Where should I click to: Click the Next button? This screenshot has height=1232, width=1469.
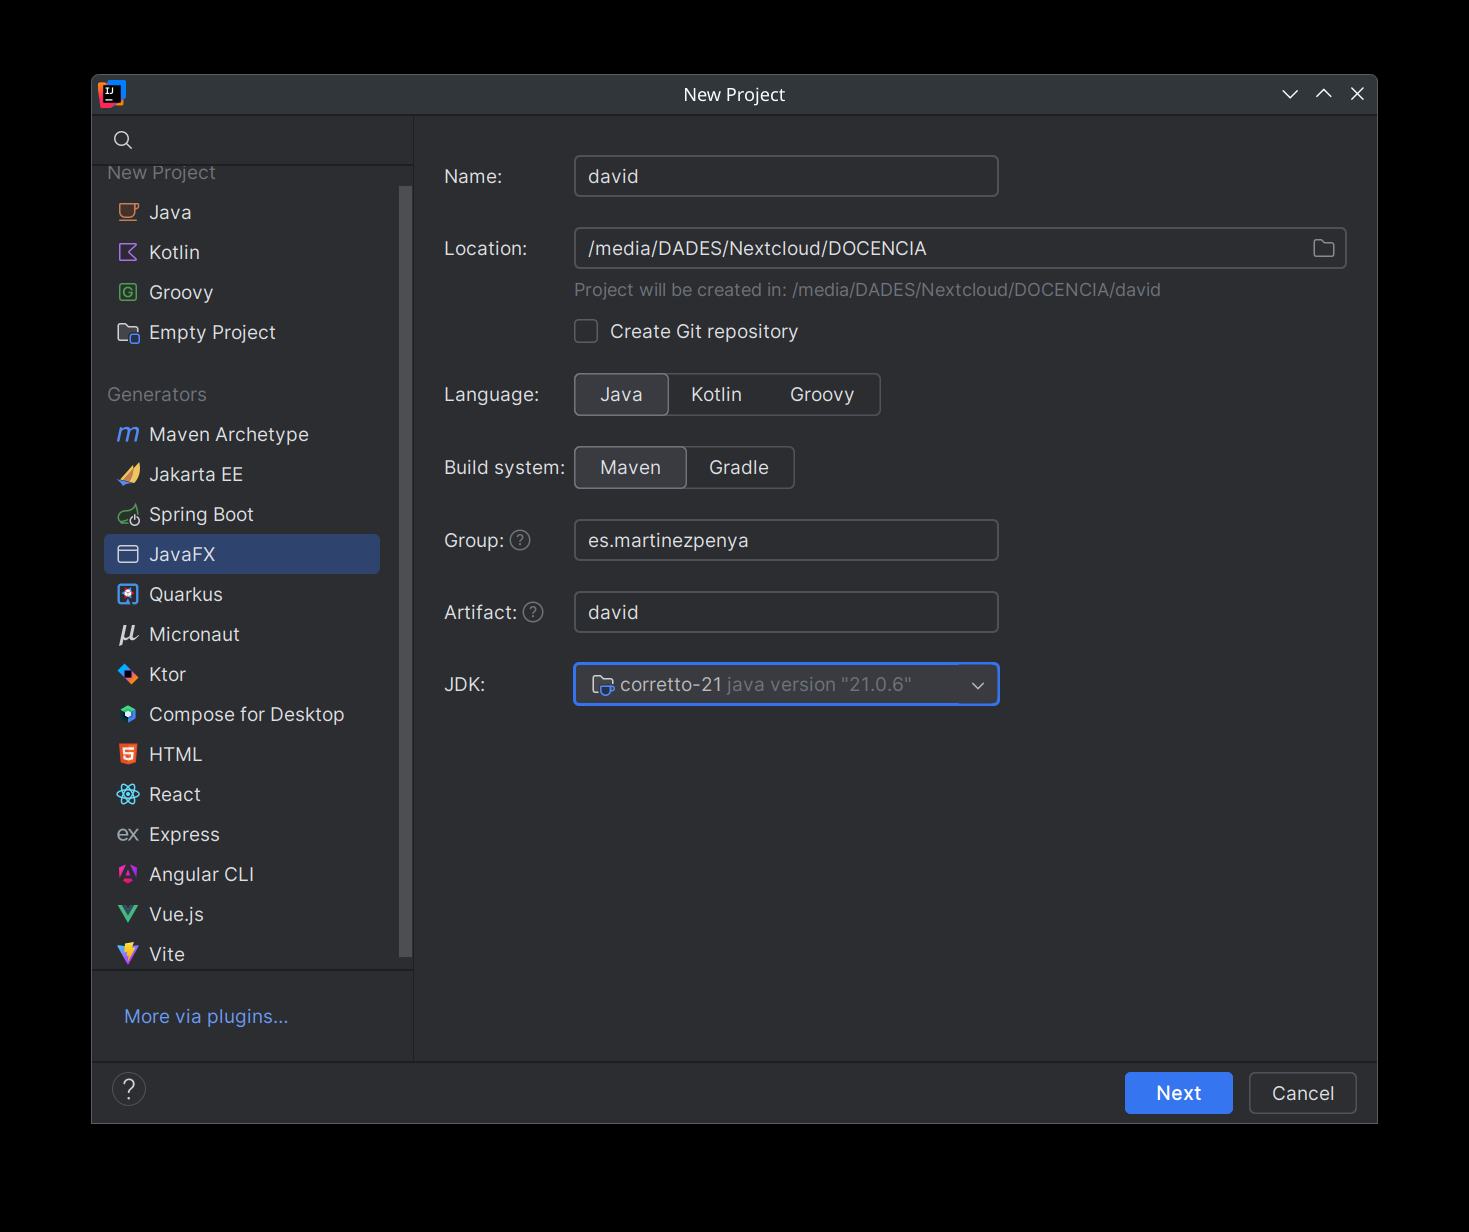coord(1178,1092)
